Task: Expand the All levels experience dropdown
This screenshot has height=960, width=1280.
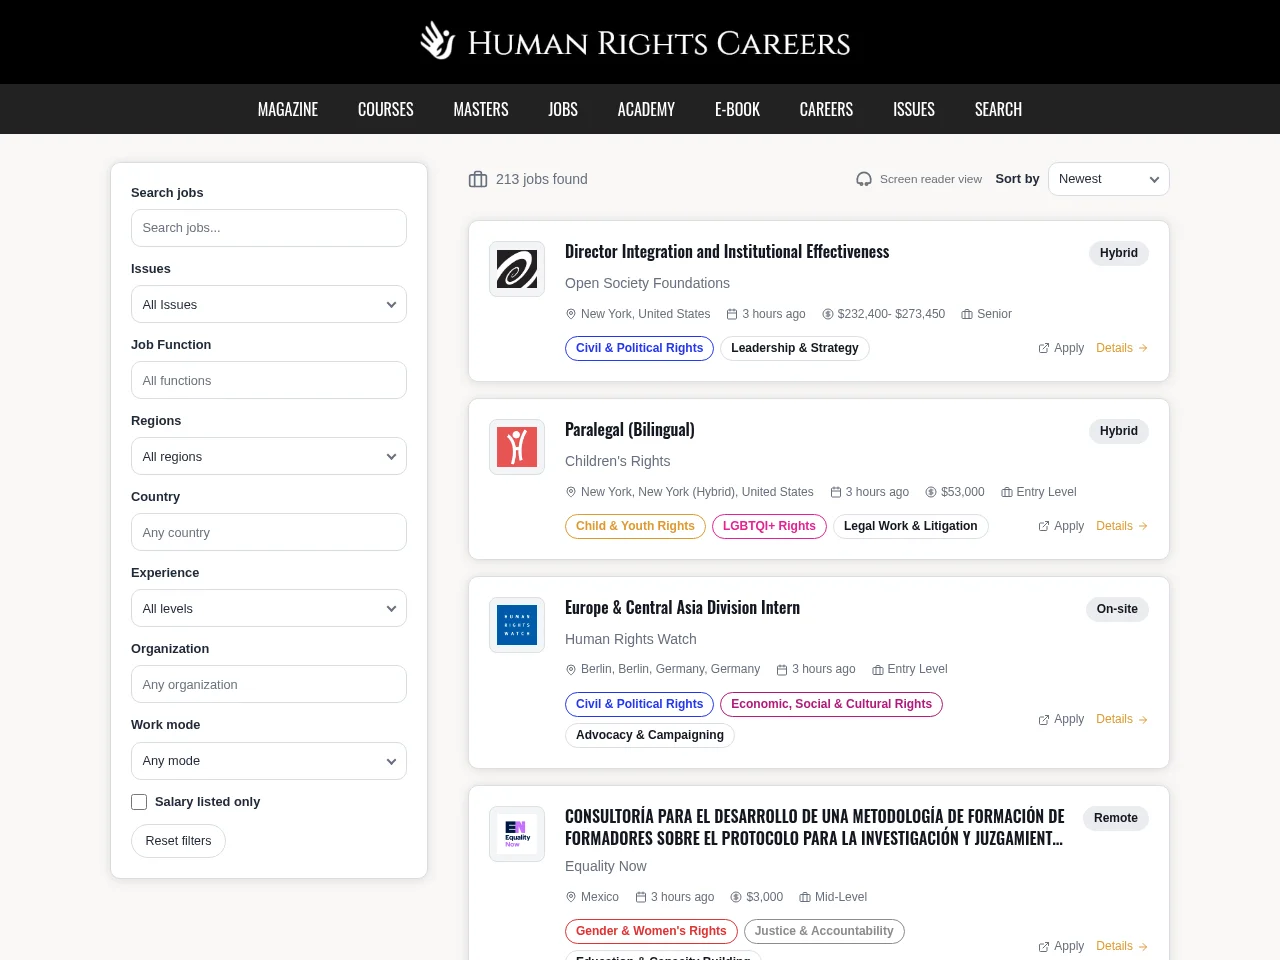Action: (x=269, y=608)
